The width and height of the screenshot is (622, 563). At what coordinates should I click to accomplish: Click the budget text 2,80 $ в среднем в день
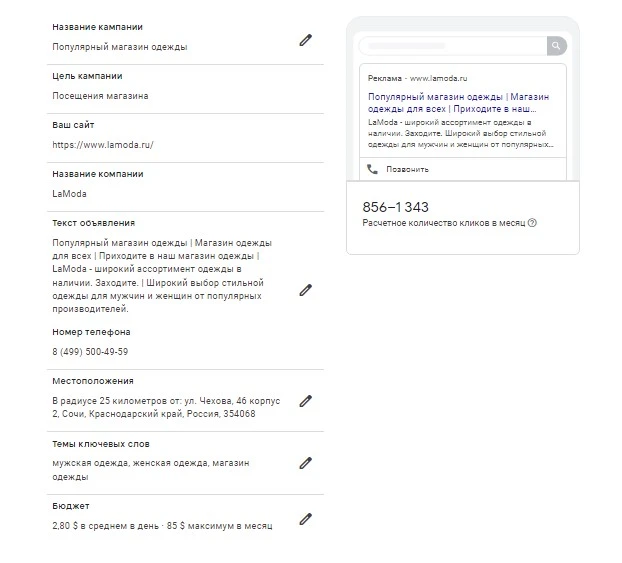(105, 526)
